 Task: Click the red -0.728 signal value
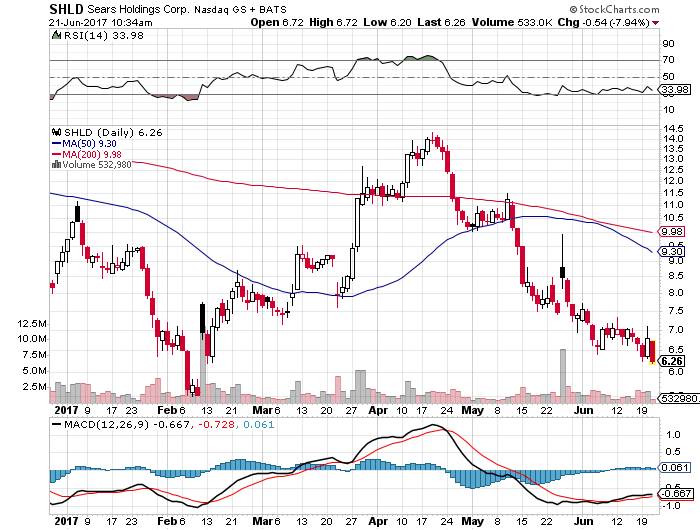point(216,424)
